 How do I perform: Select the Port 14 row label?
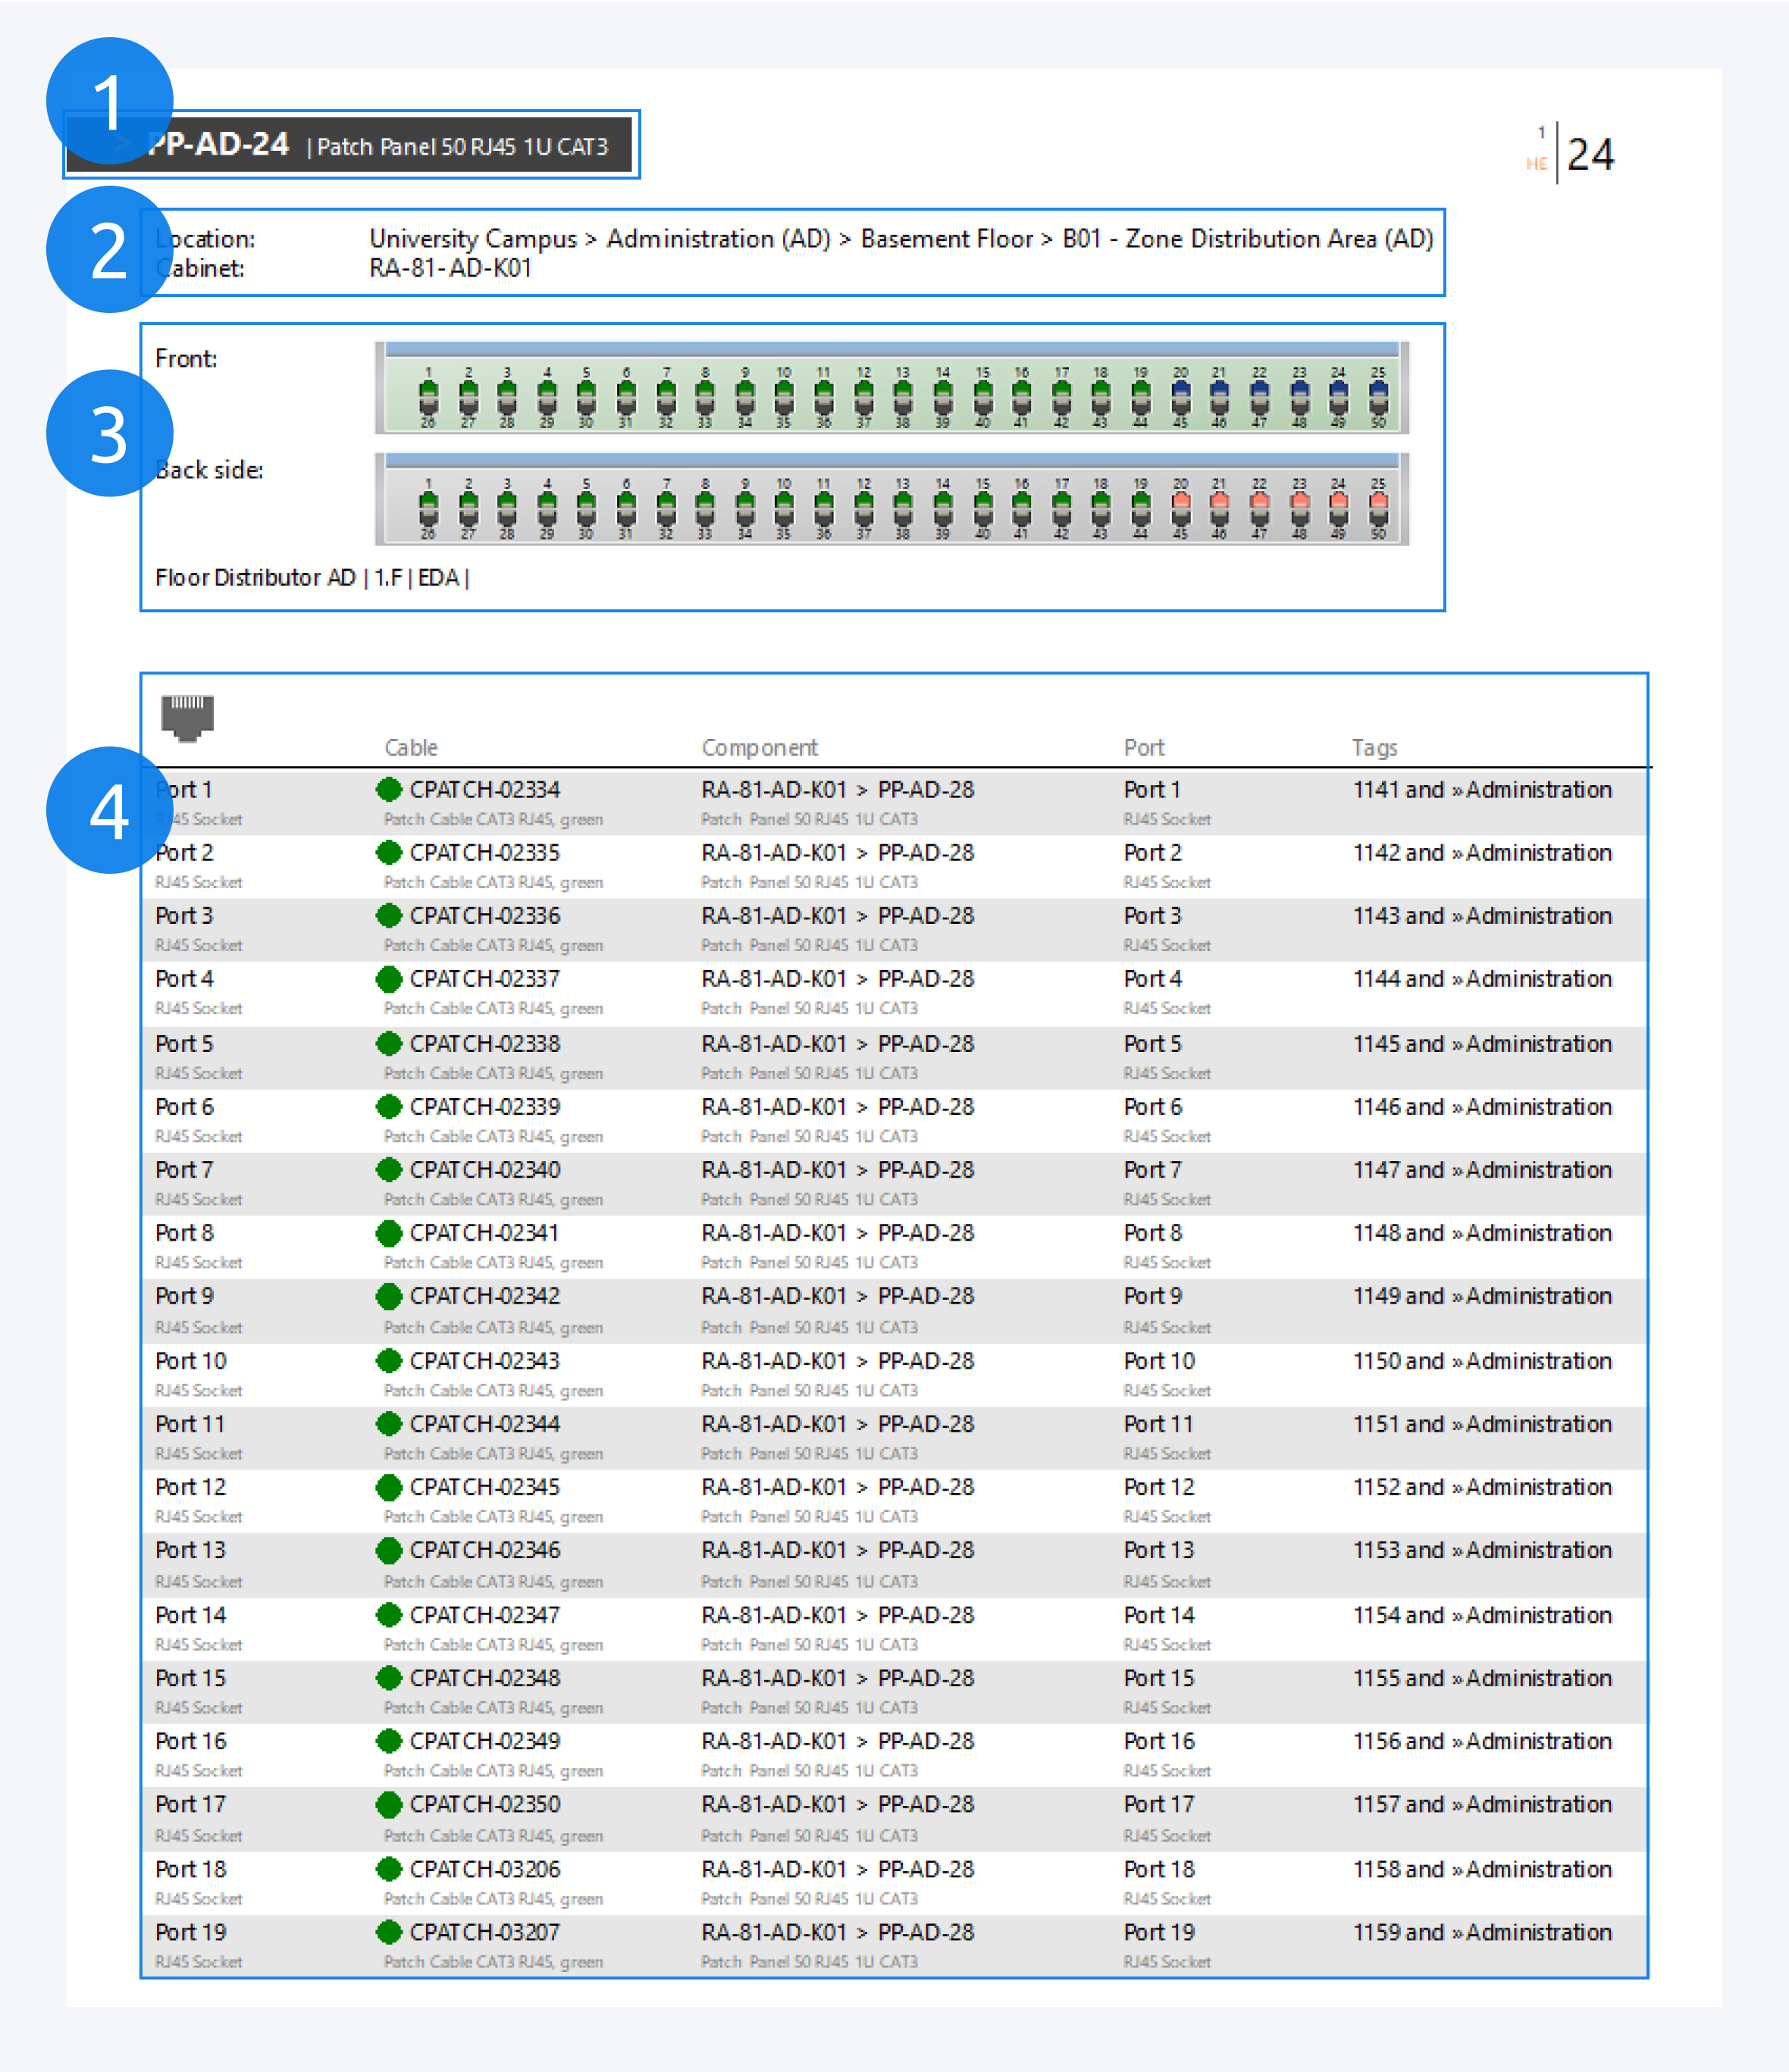(190, 1614)
